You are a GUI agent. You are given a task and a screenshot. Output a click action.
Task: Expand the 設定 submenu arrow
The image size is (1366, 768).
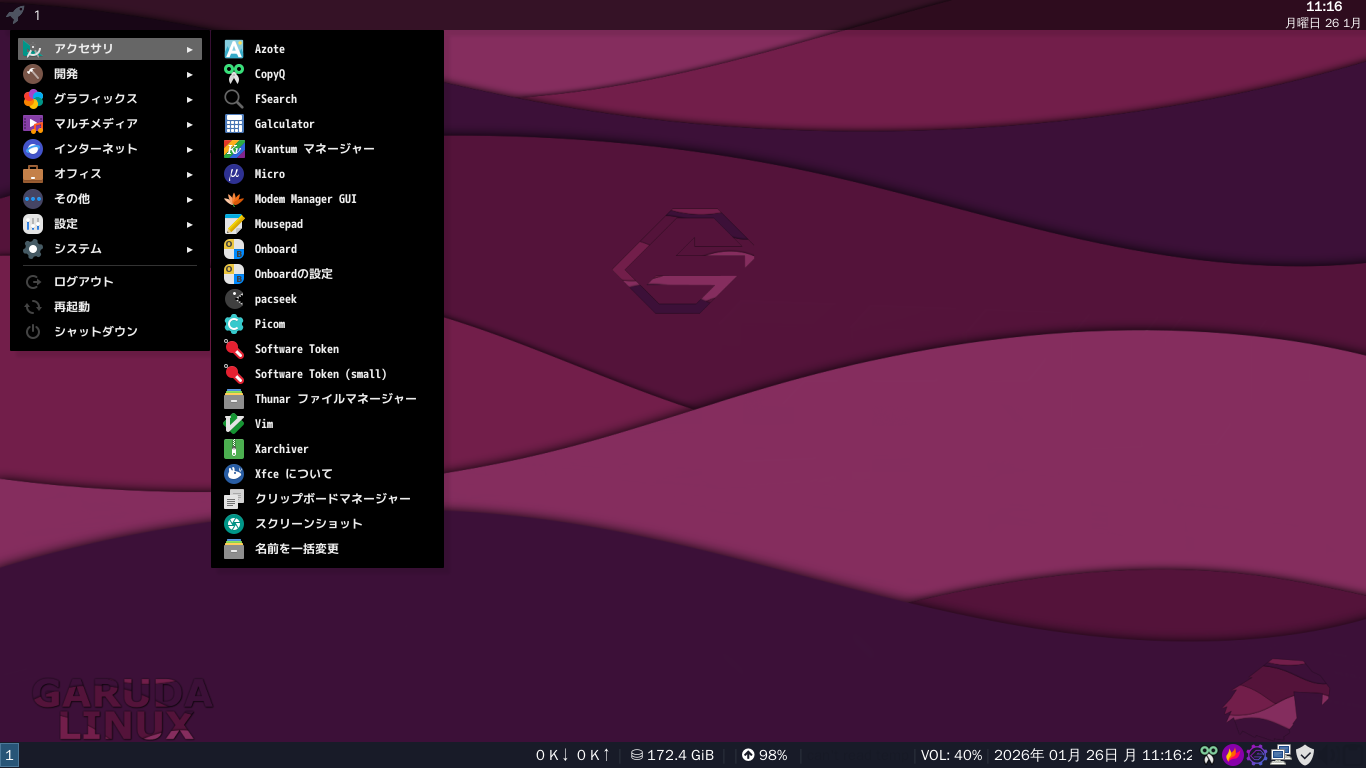(189, 224)
